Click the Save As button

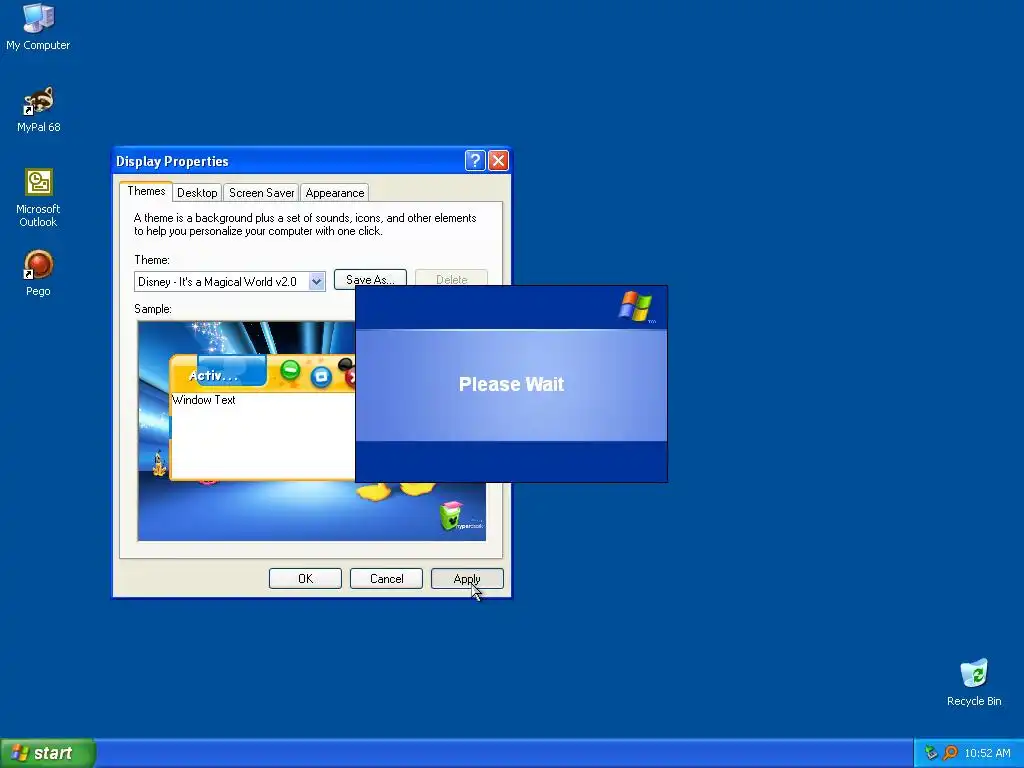point(370,278)
